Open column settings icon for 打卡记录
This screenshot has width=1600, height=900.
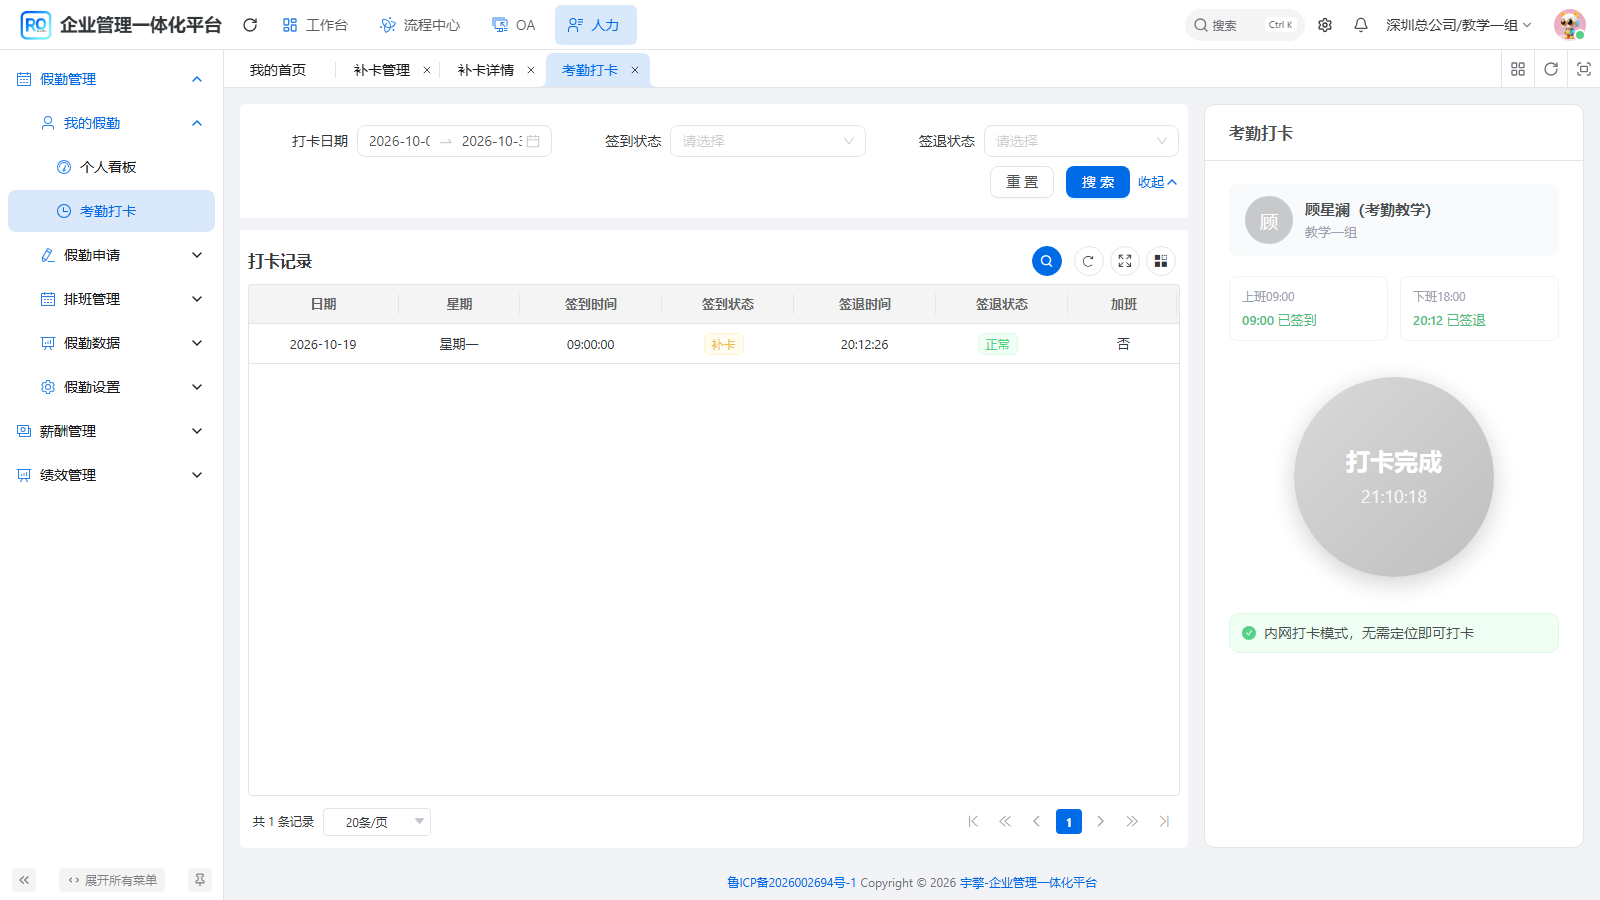1161,261
